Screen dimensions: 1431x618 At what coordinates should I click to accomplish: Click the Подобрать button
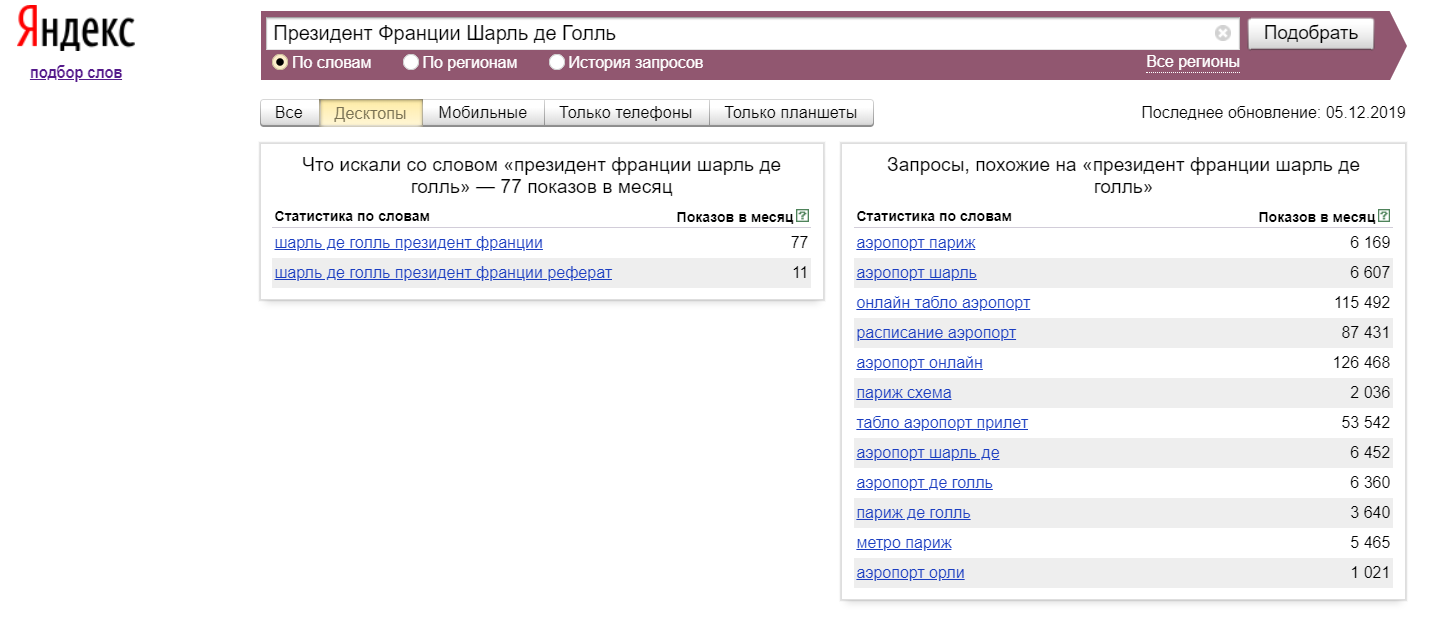(x=1311, y=33)
